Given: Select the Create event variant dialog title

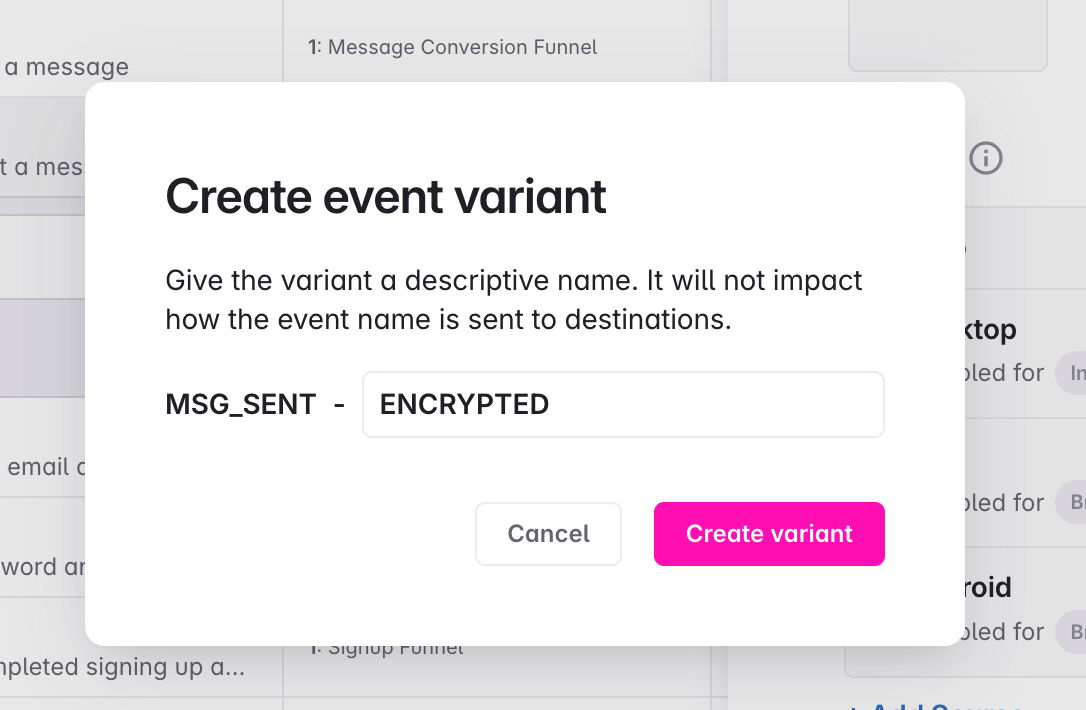Looking at the screenshot, I should pos(386,197).
